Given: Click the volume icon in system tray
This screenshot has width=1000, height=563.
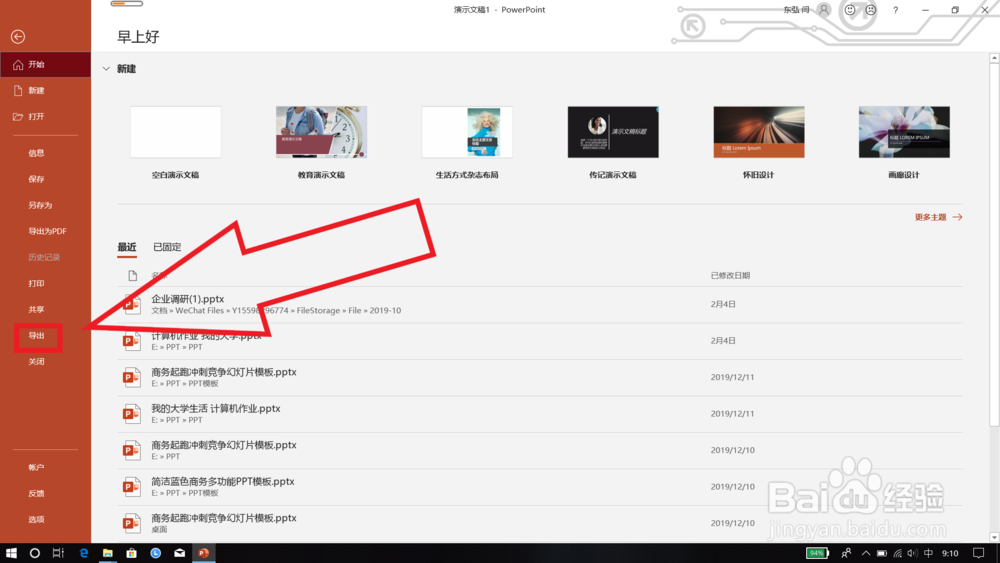Looking at the screenshot, I should pyautogui.click(x=912, y=553).
